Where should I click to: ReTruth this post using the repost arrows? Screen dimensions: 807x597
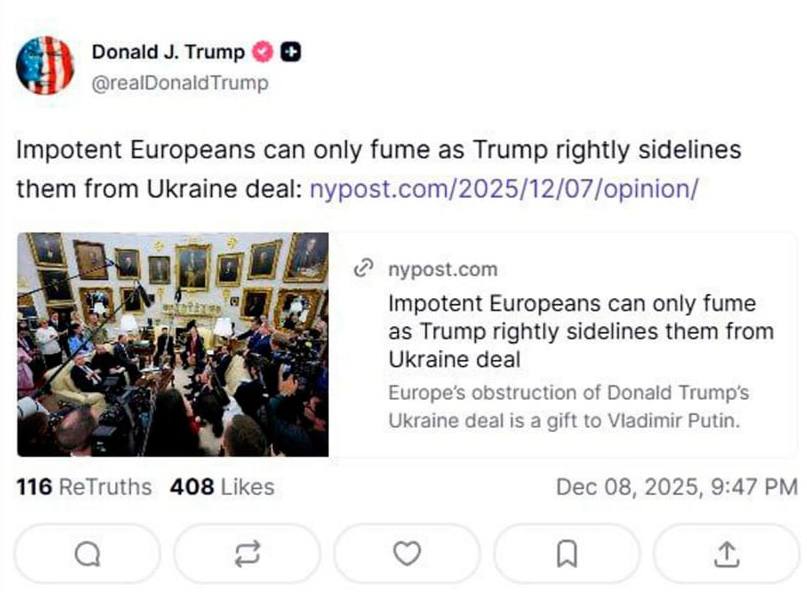tap(247, 553)
